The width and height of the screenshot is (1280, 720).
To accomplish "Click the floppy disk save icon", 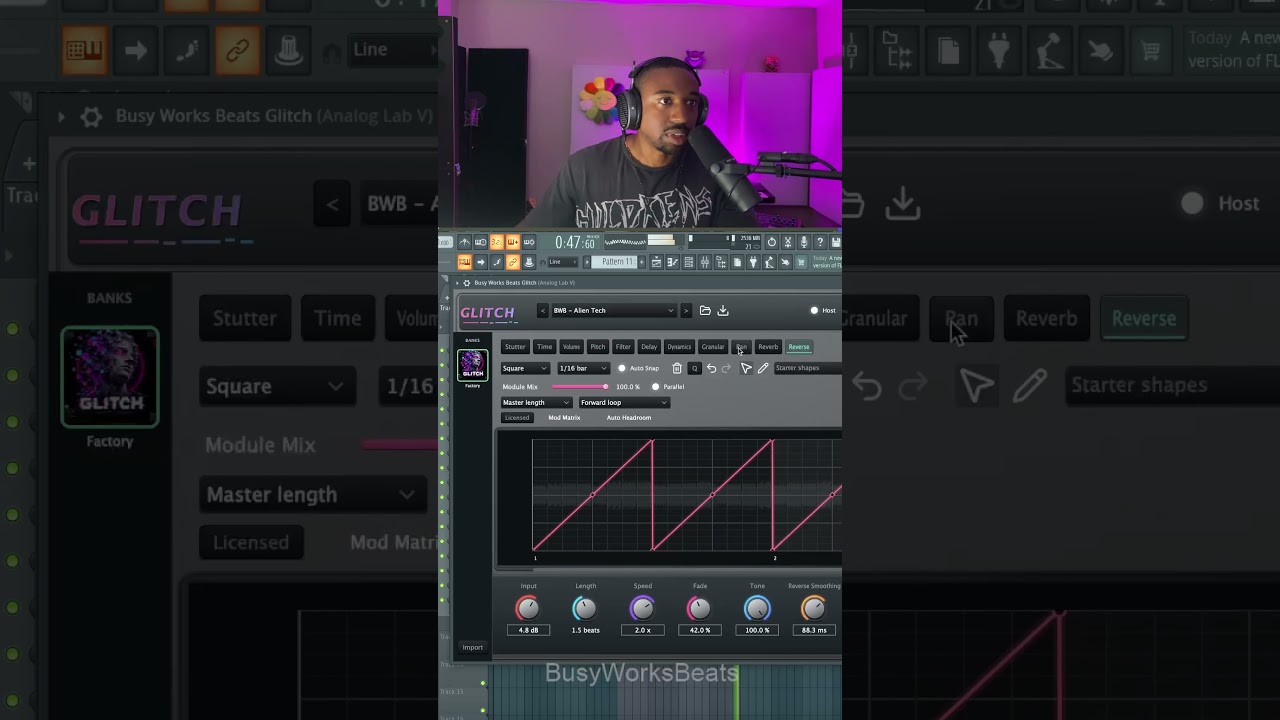I will 836,242.
